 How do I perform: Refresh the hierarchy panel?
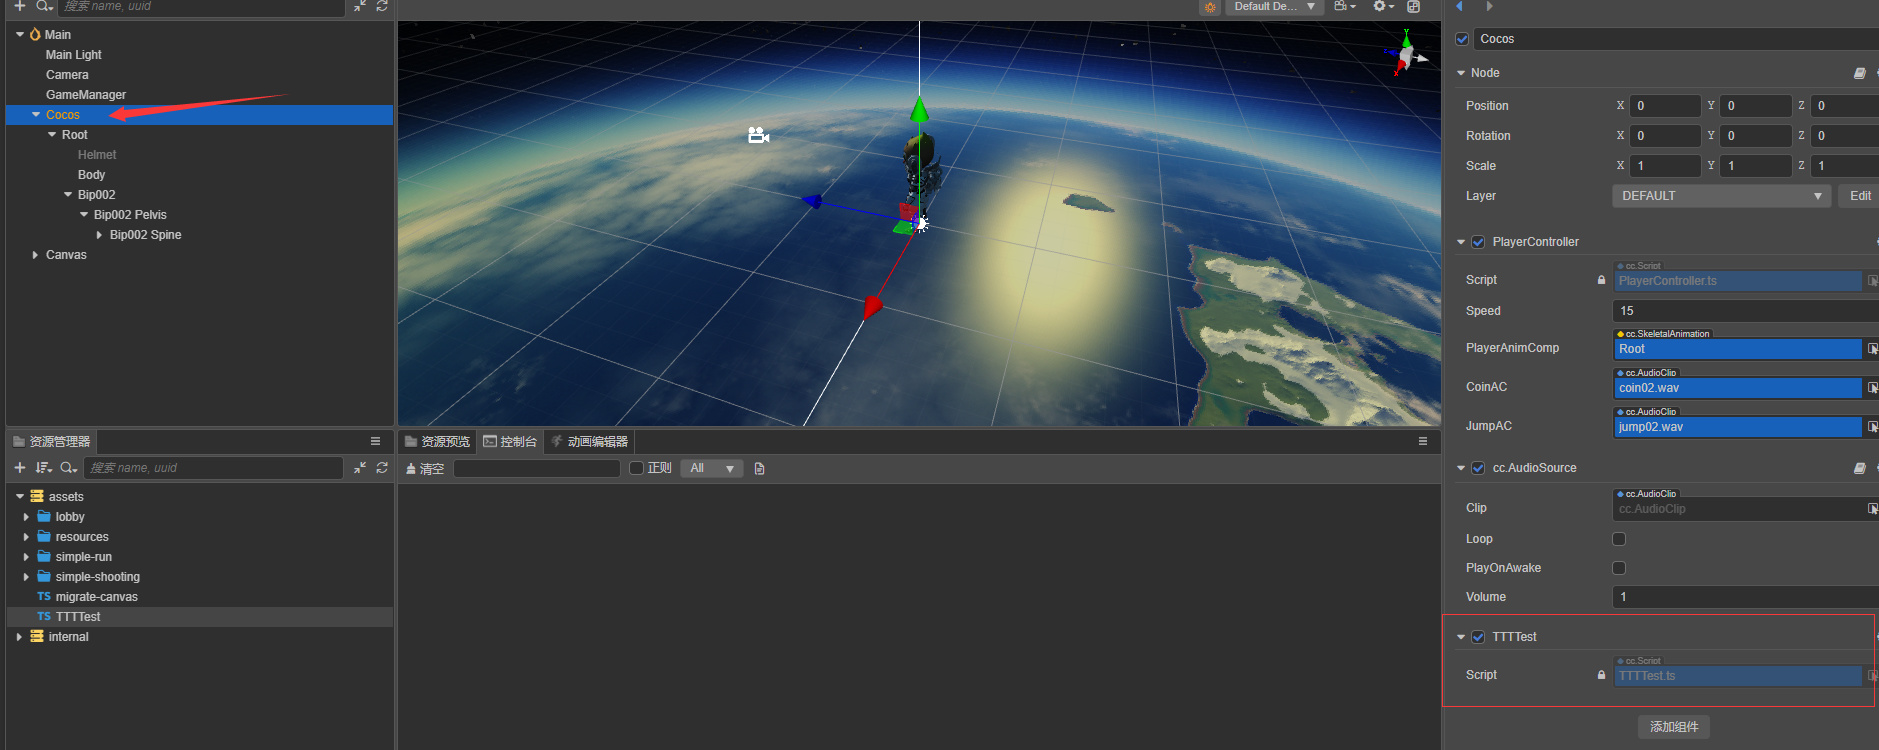click(x=382, y=6)
